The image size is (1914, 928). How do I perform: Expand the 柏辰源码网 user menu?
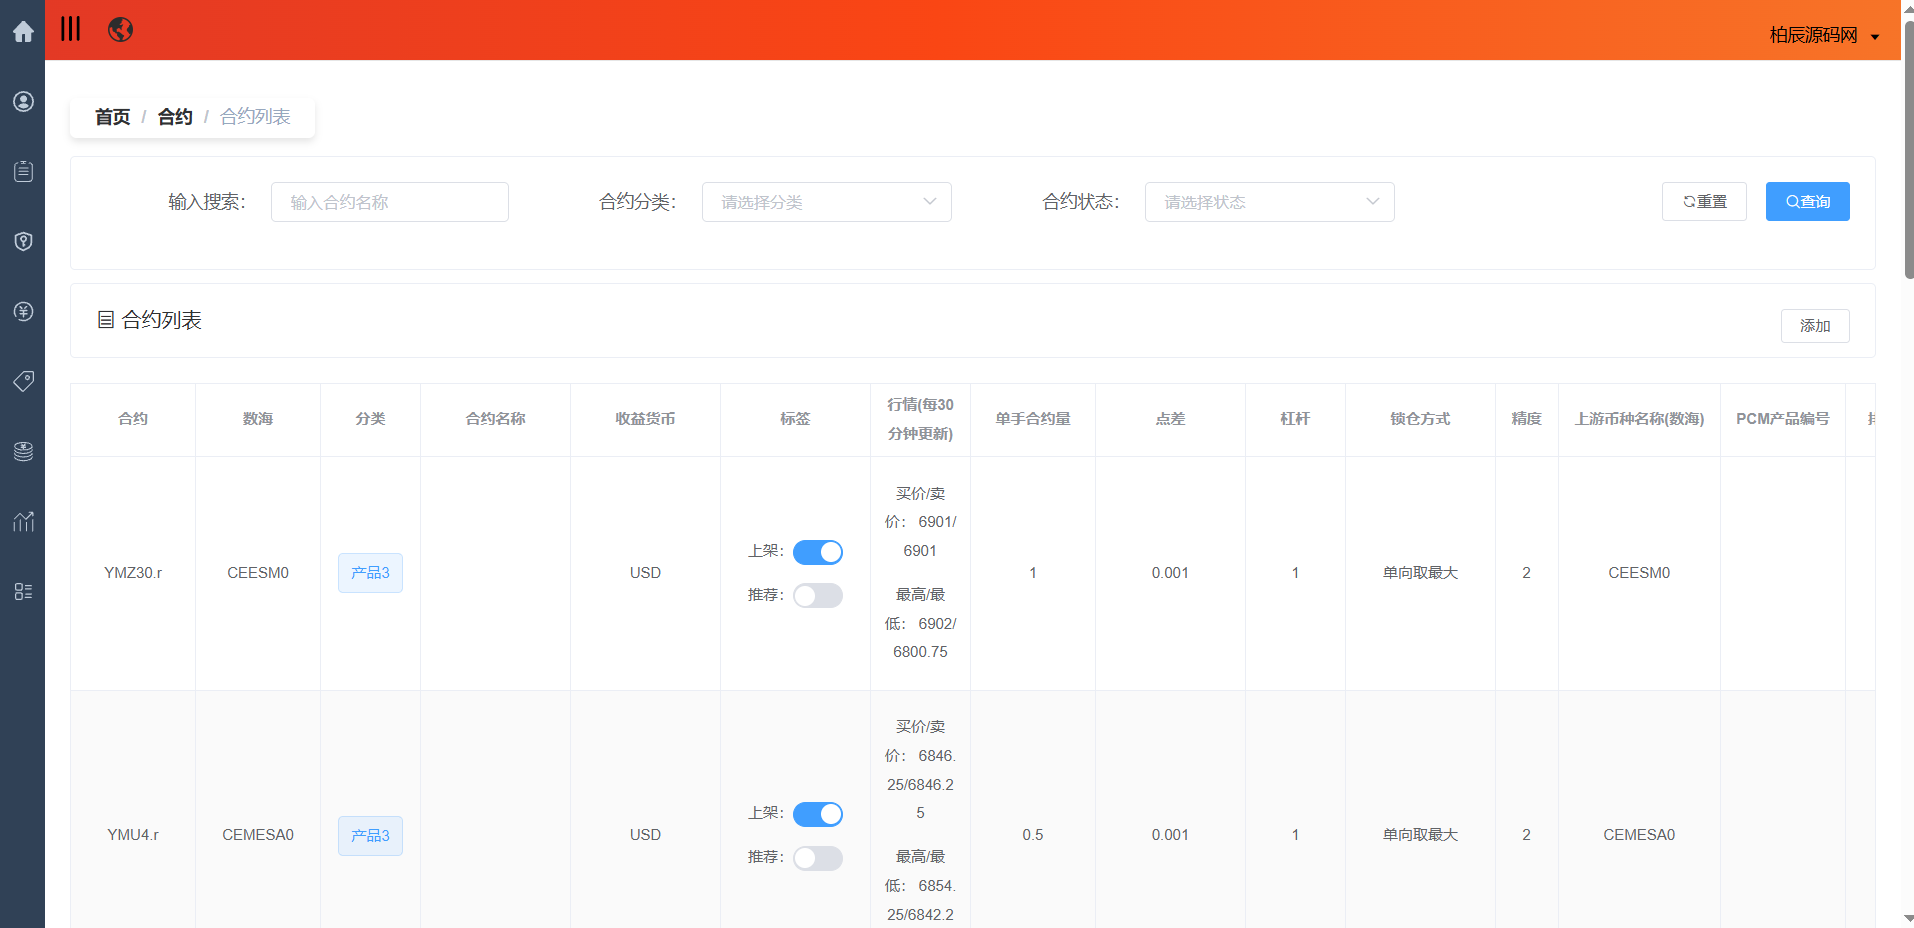[1824, 35]
